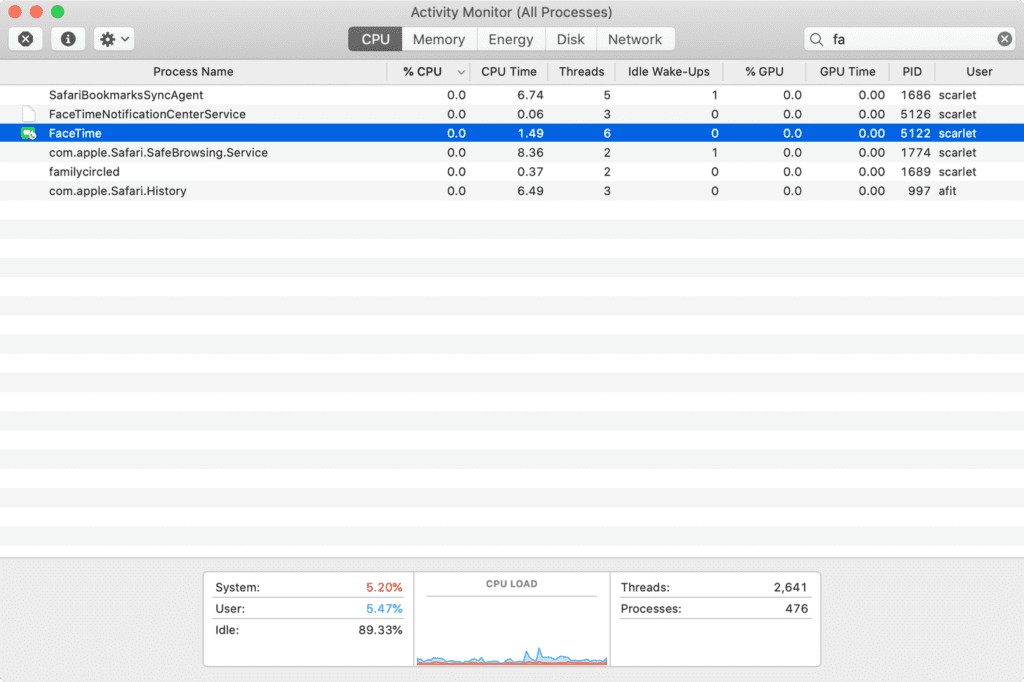Select com.apple.Safari.SafeBrowsing.Service row

click(512, 152)
